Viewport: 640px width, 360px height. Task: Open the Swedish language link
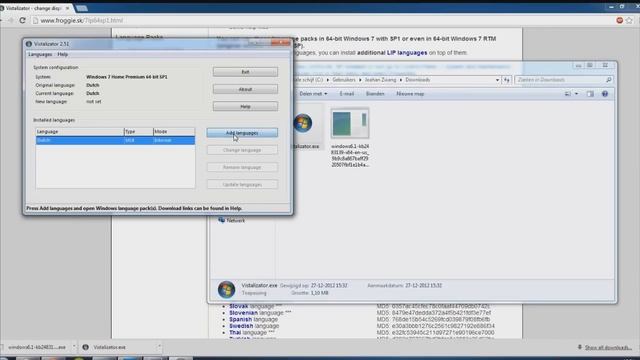[241, 326]
